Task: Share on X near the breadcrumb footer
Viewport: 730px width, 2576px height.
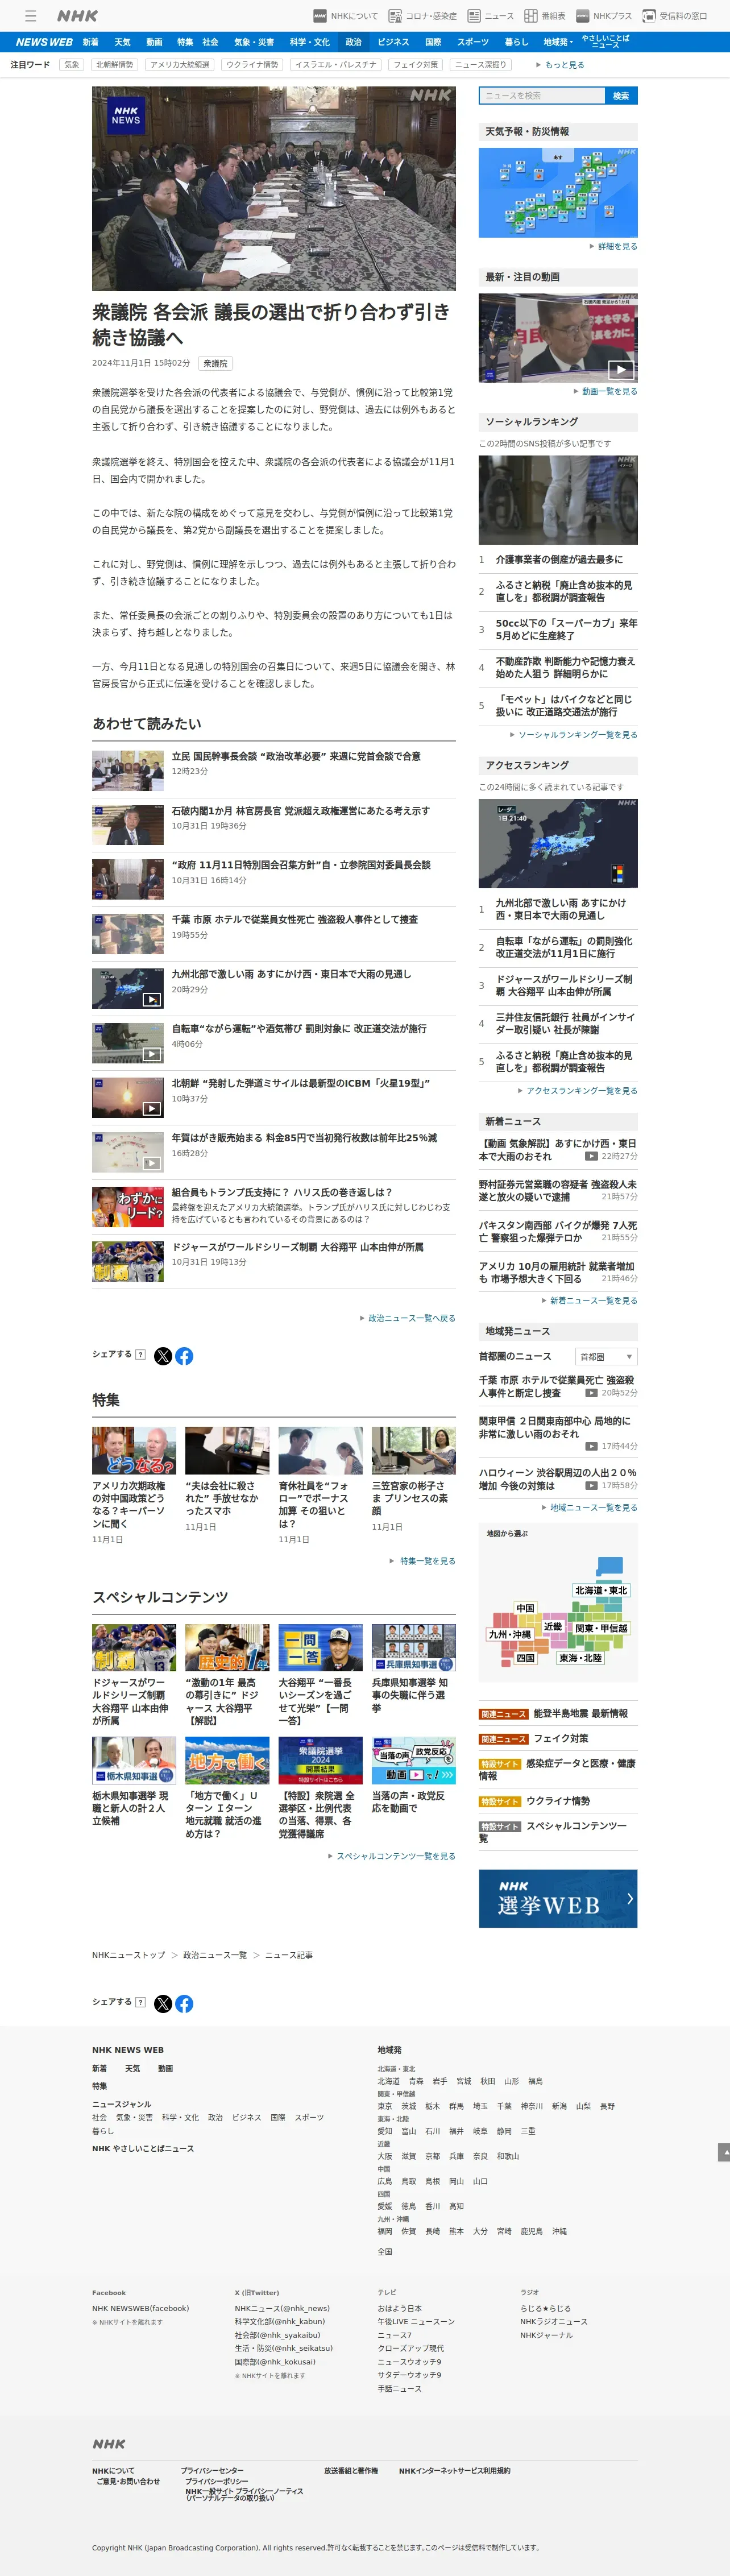Action: coord(163,2003)
